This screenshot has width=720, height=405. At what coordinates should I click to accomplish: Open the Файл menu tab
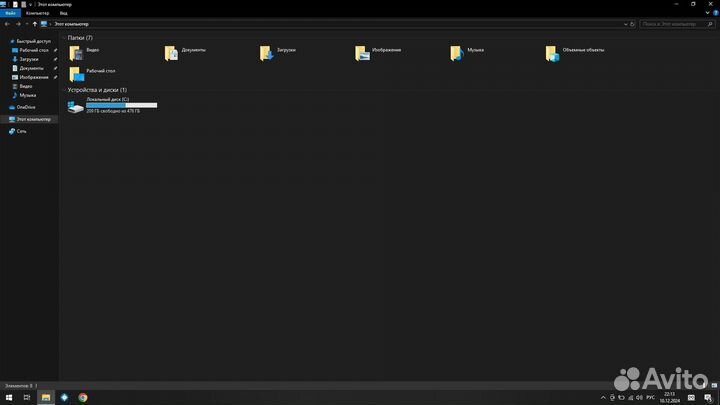click(x=10, y=13)
